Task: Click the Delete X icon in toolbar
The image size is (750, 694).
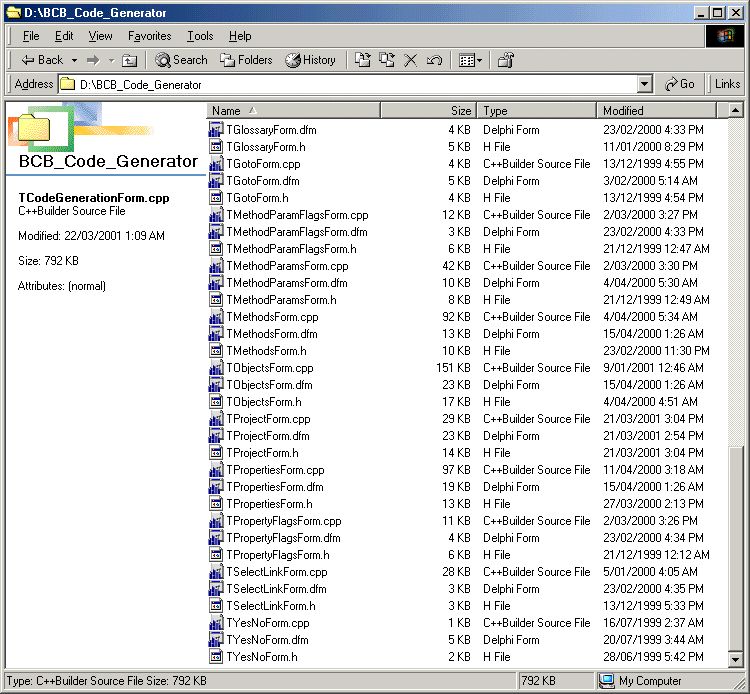Action: [x=410, y=60]
